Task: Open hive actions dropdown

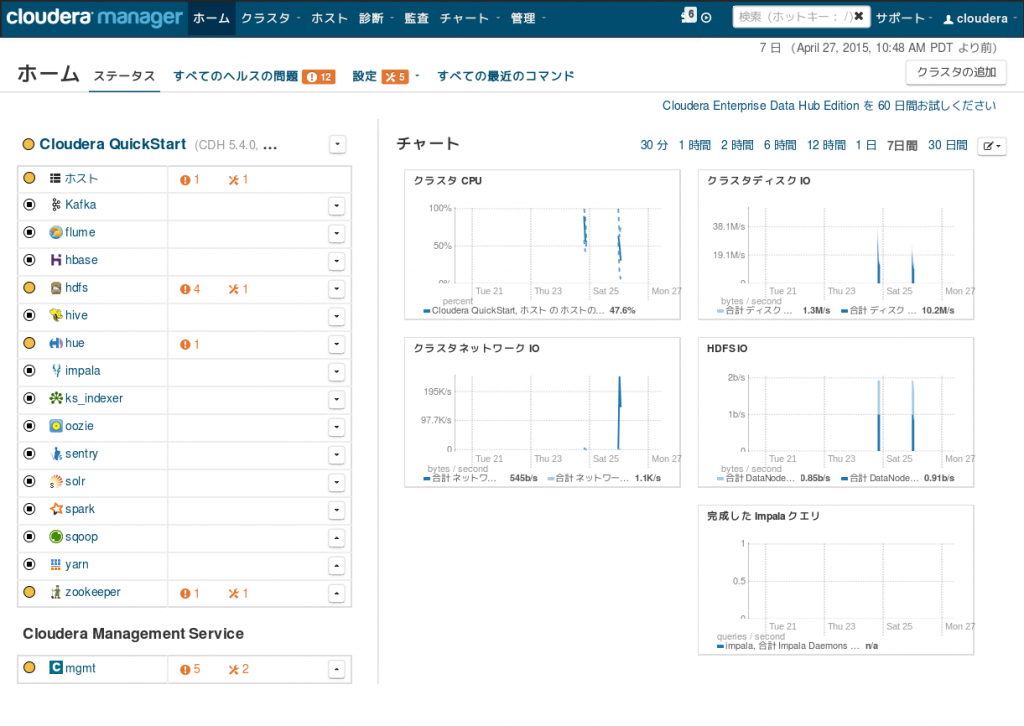Action: [336, 317]
